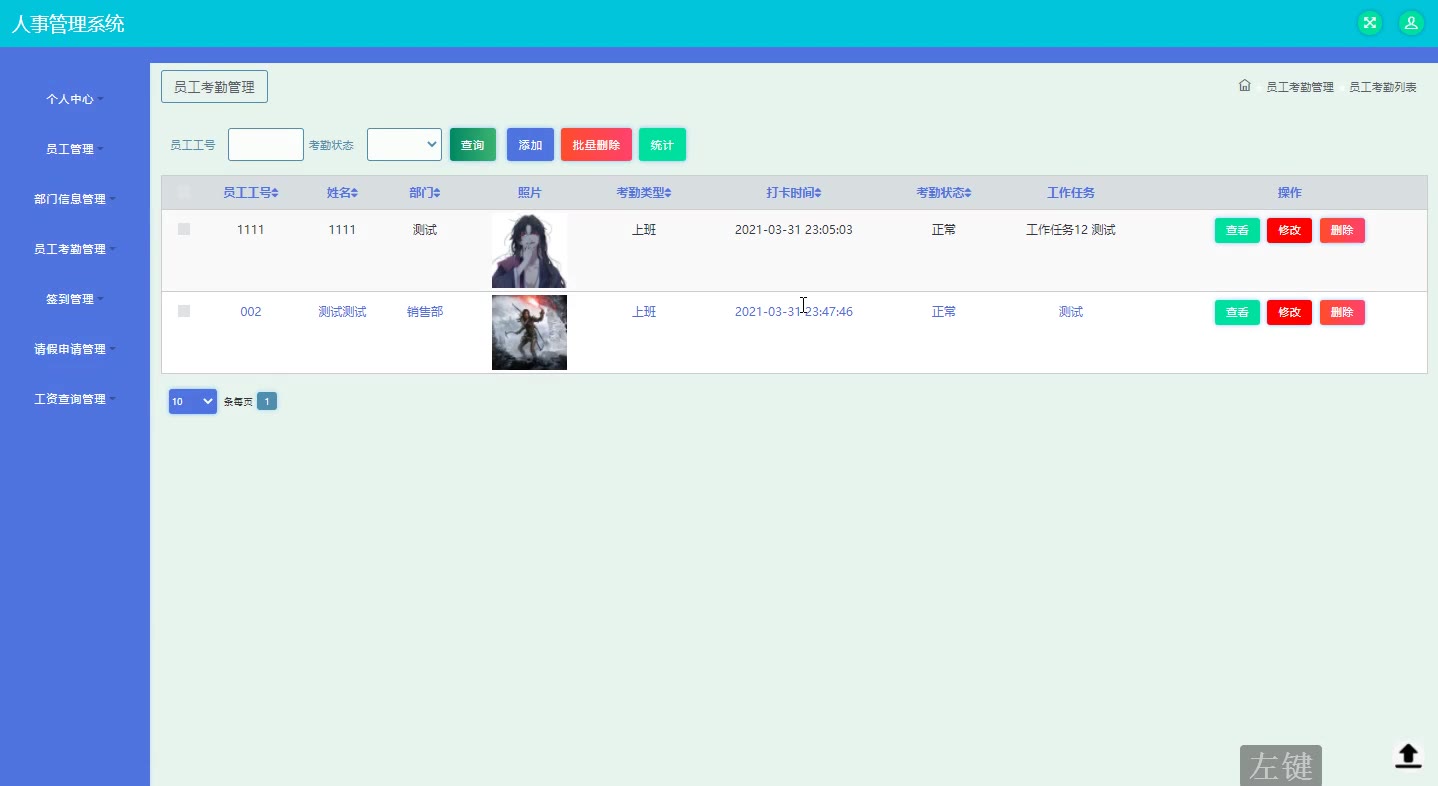This screenshot has height=786, width=1438.
Task: Edit employee 1111 record with 修改
Action: (x=1289, y=230)
